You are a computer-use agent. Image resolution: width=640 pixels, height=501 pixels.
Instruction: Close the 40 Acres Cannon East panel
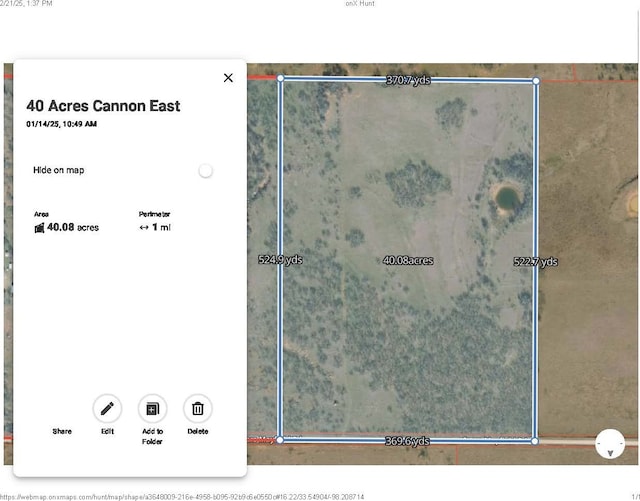click(228, 78)
